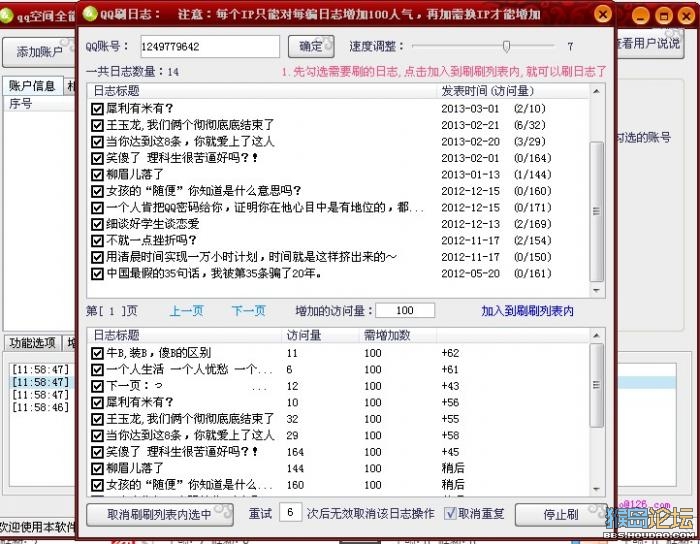Click the 发表时间(访问量) column header

click(512, 91)
